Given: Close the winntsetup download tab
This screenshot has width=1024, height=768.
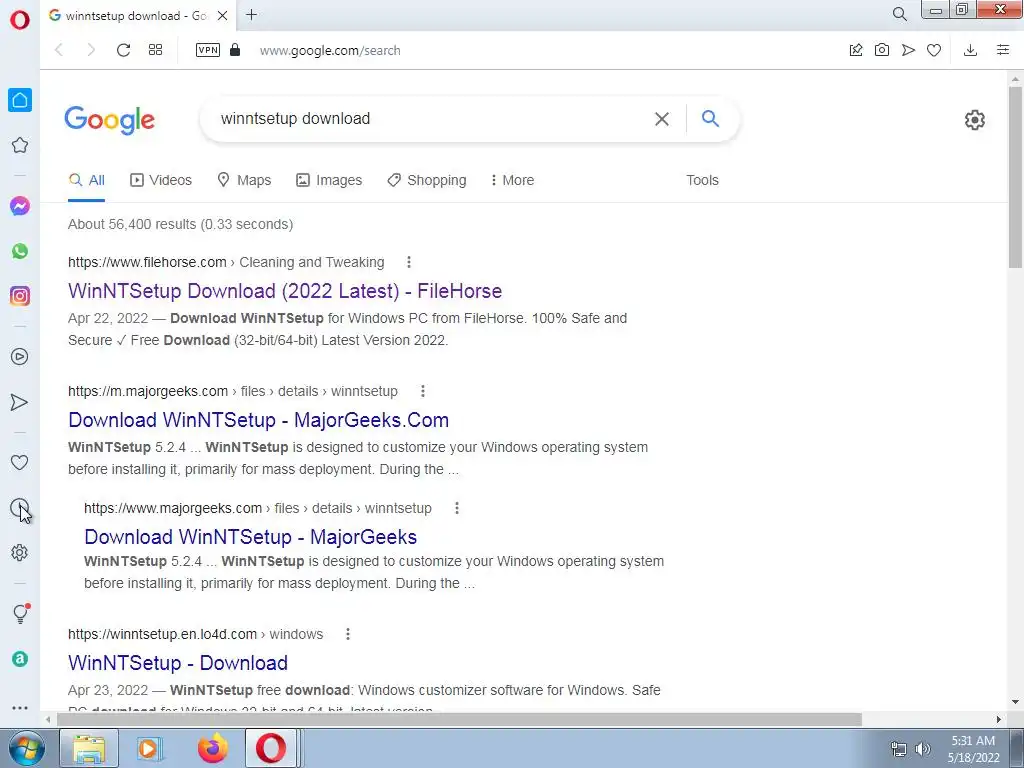Looking at the screenshot, I should point(223,15).
